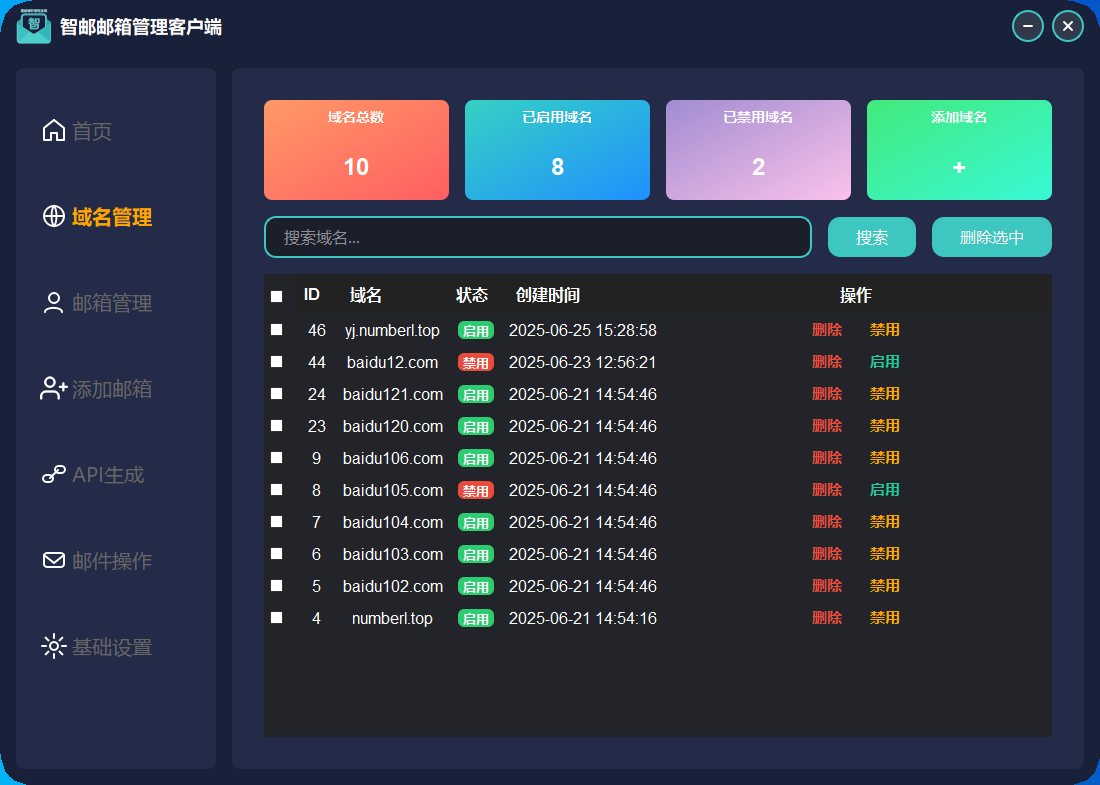Click the 智邮 app logo icon
This screenshot has width=1100, height=785.
click(x=34, y=26)
